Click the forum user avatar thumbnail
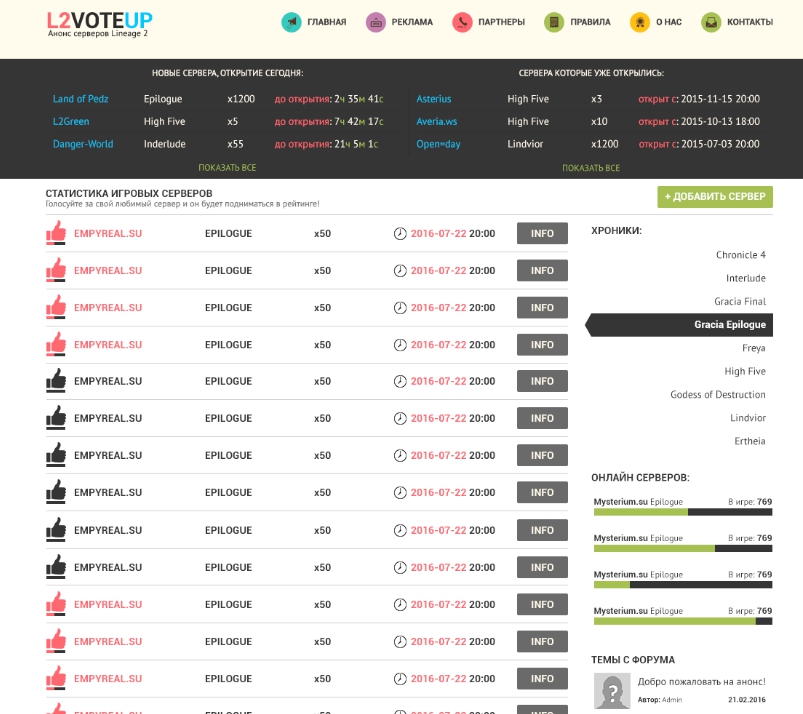The image size is (803, 714). click(612, 691)
